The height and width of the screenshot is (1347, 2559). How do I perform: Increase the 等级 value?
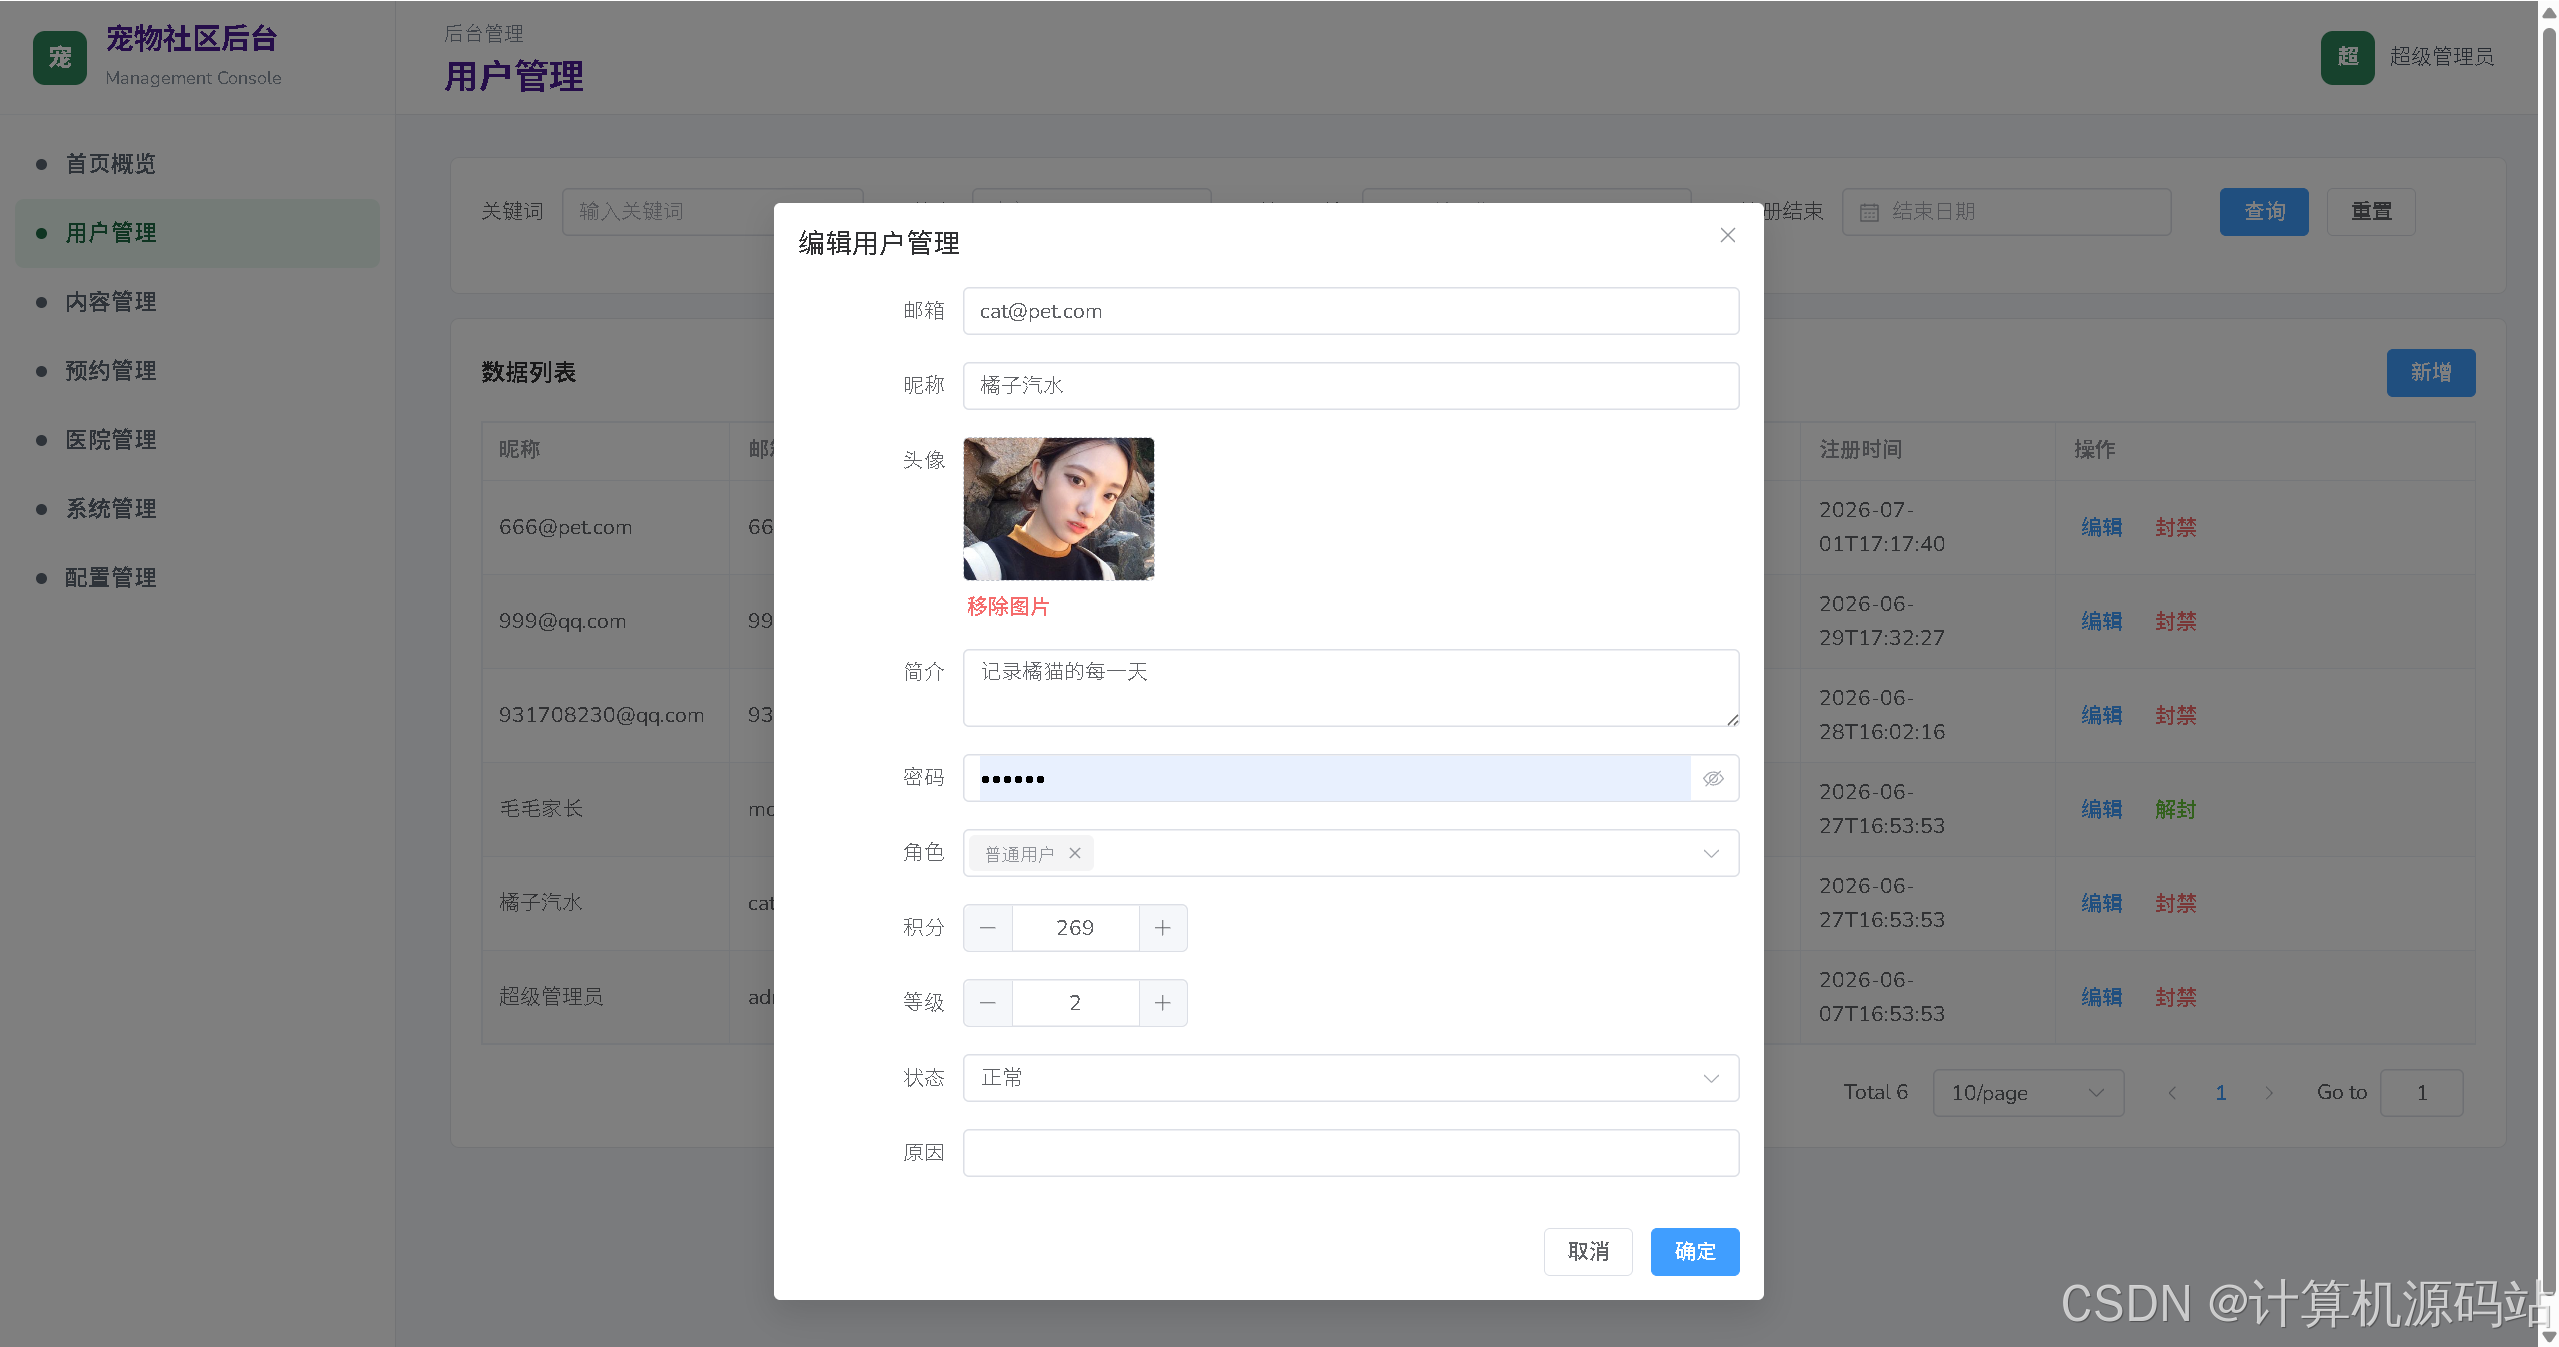click(1163, 1003)
